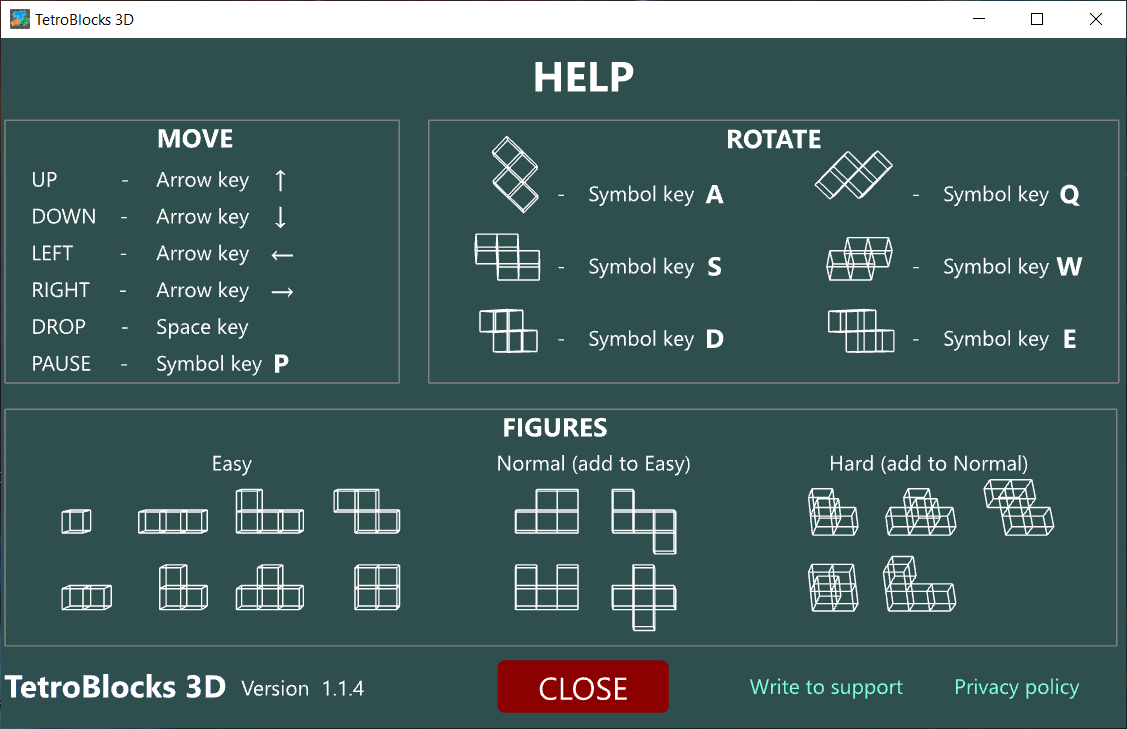Click the TetroBlocks 3D title bar app icon
The image size is (1127, 729).
(x=19, y=19)
